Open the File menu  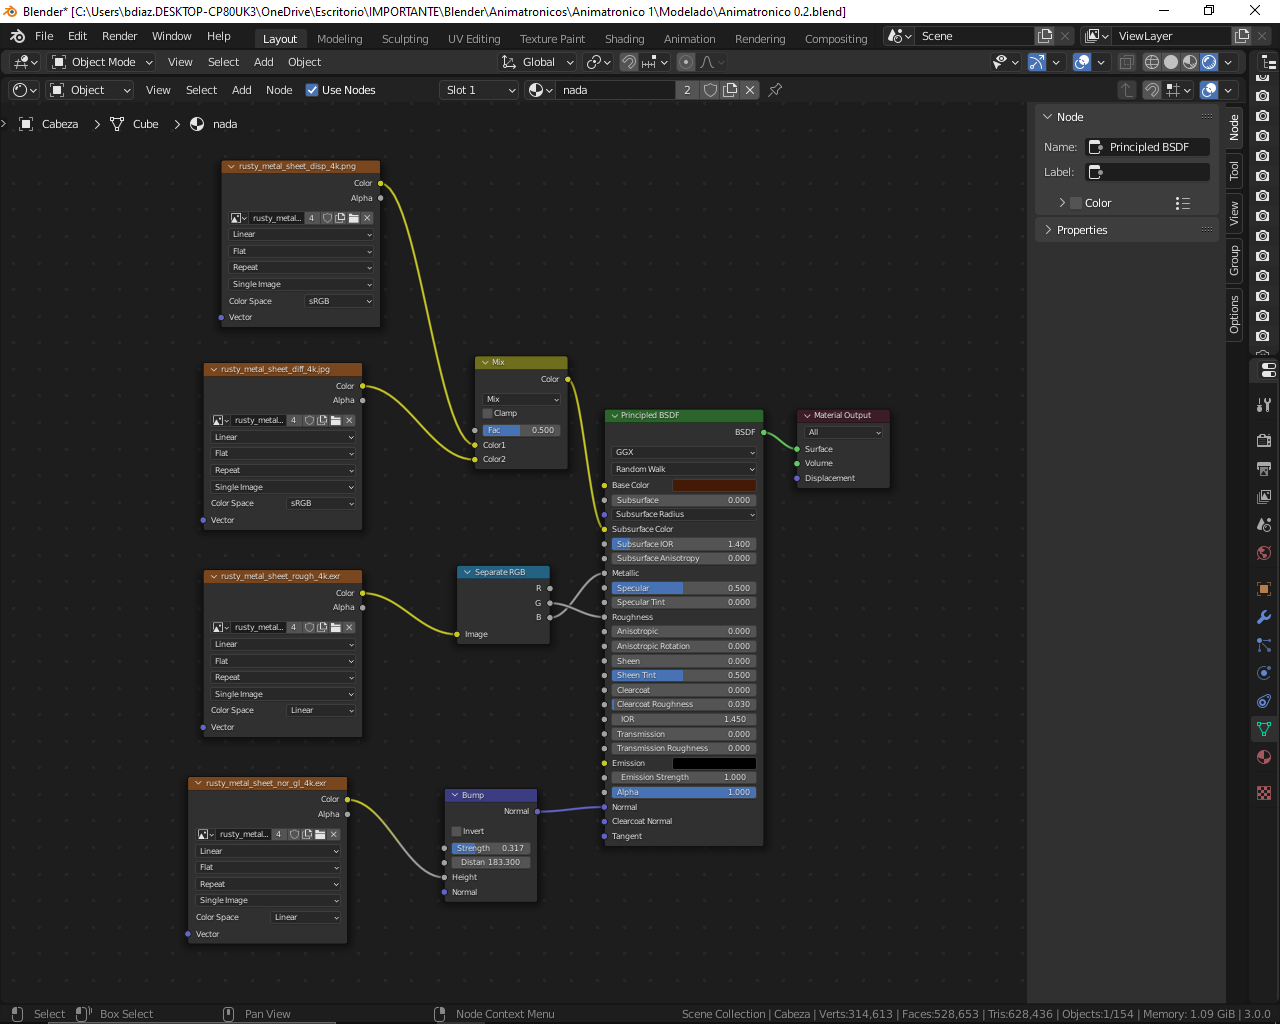(x=44, y=36)
